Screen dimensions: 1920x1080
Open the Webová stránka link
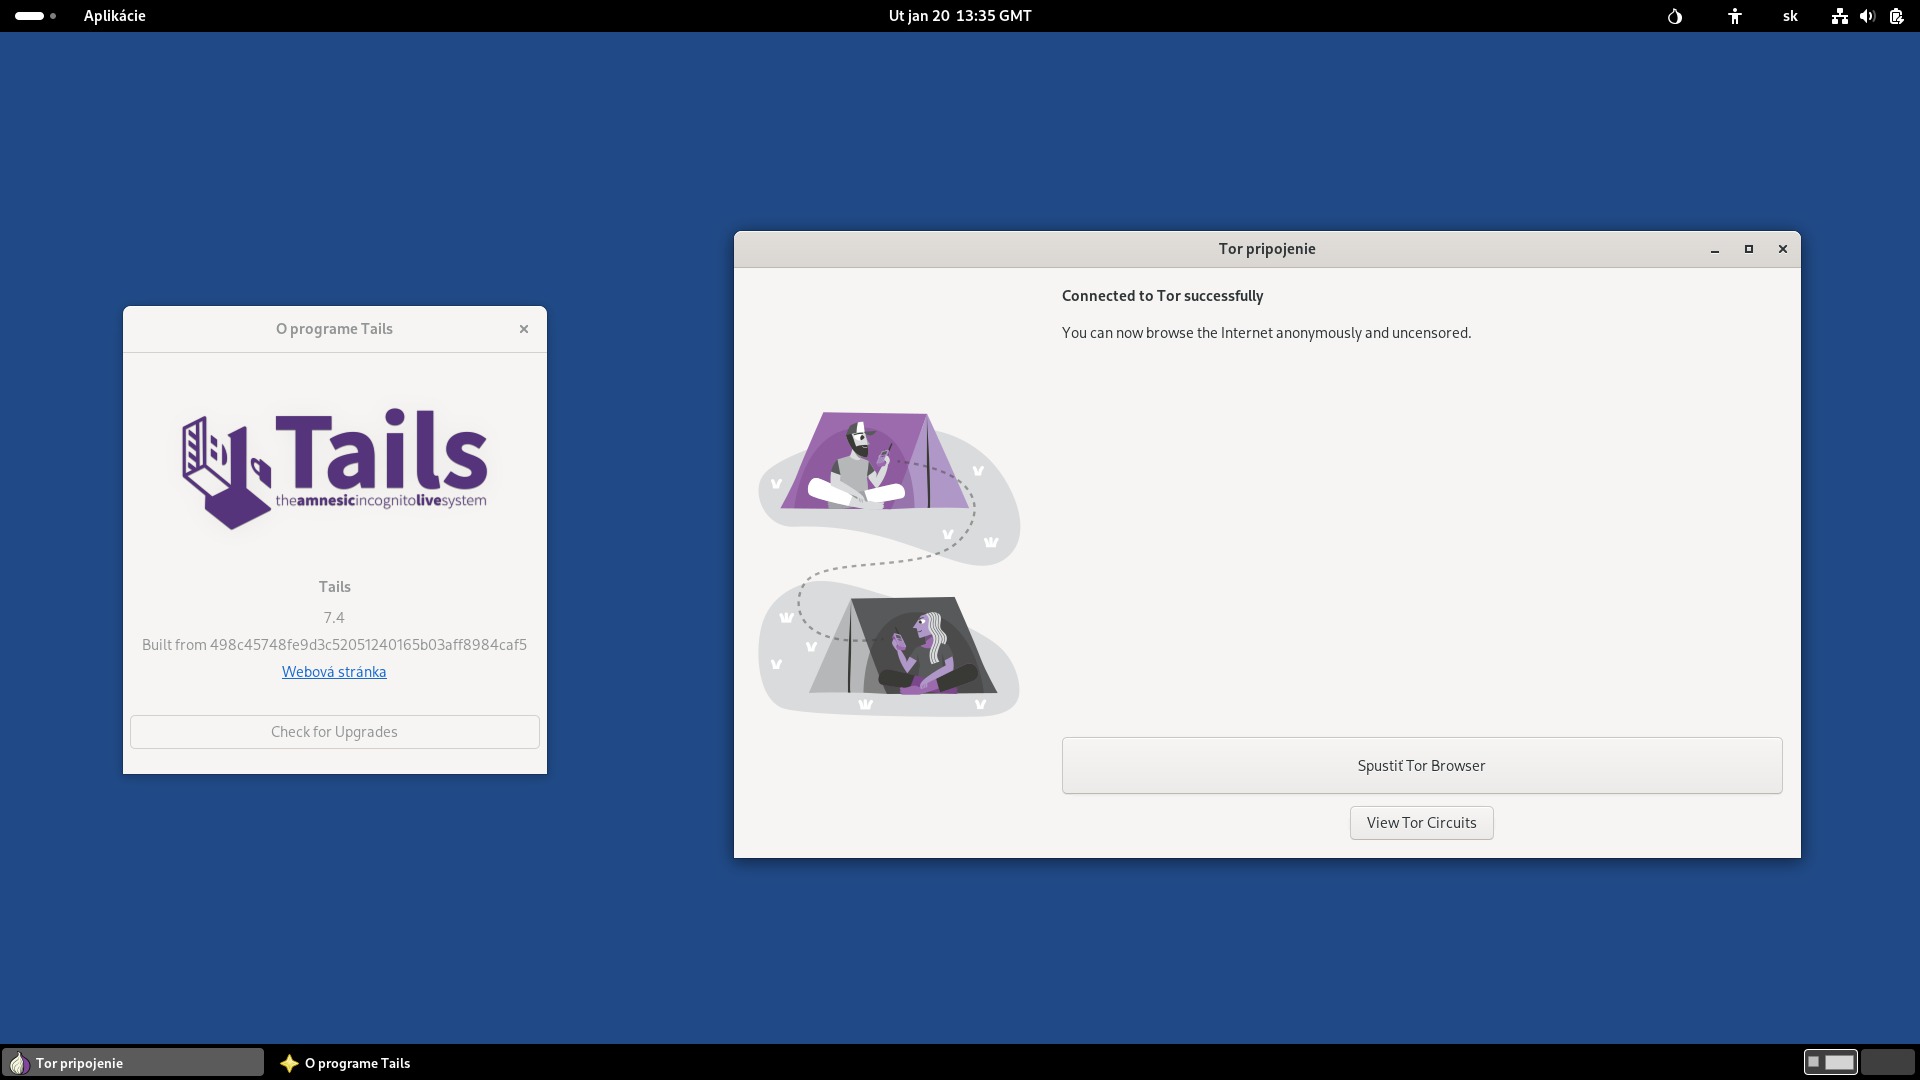pyautogui.click(x=334, y=672)
